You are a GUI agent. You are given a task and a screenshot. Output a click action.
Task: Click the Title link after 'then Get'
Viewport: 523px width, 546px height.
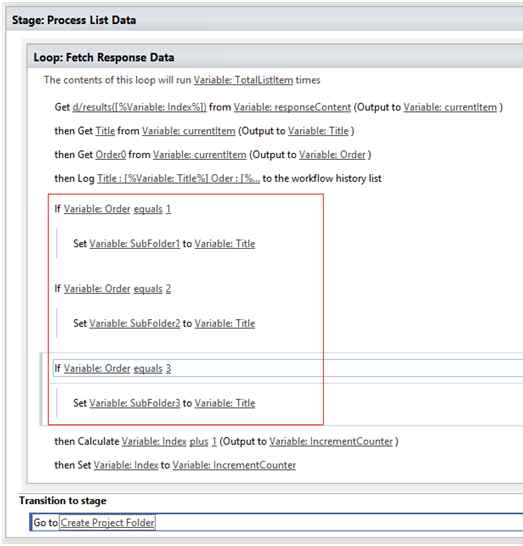(105, 131)
